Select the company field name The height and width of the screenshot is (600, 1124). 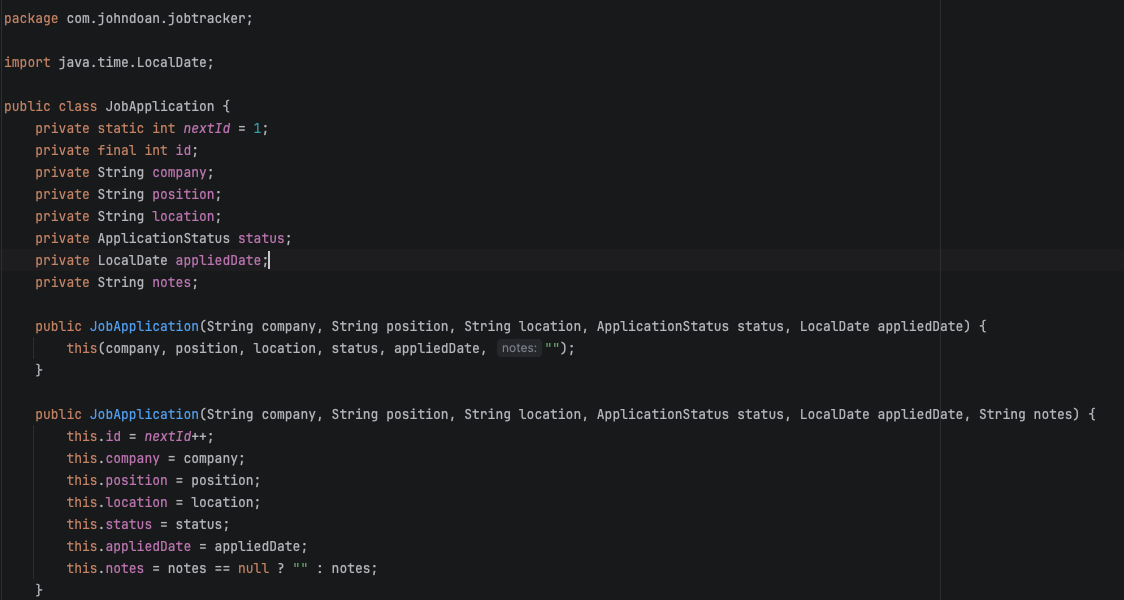coord(180,172)
